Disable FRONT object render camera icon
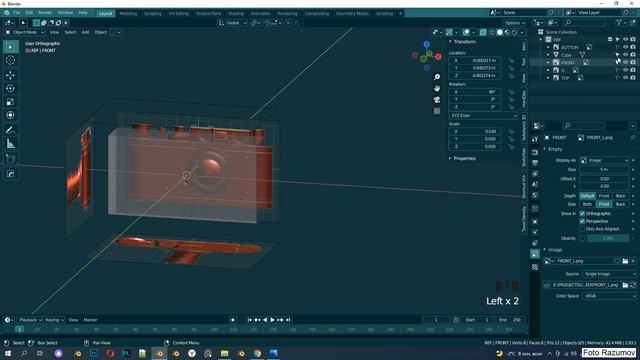 (633, 62)
